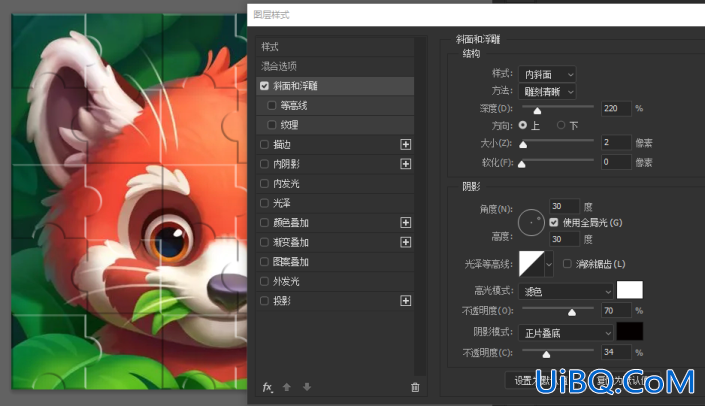This screenshot has height=406, width=705.
Task: Adjust shadow 不透明度(C) slider handle
Action: click(x=546, y=354)
